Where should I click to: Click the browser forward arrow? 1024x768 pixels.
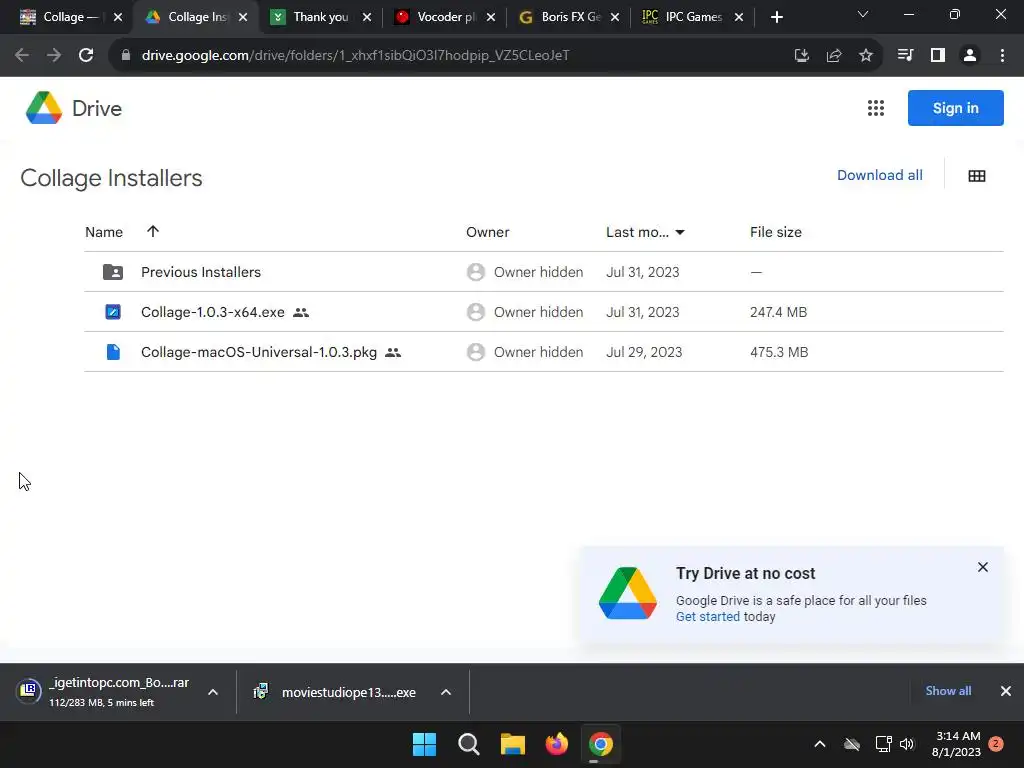[x=54, y=56]
